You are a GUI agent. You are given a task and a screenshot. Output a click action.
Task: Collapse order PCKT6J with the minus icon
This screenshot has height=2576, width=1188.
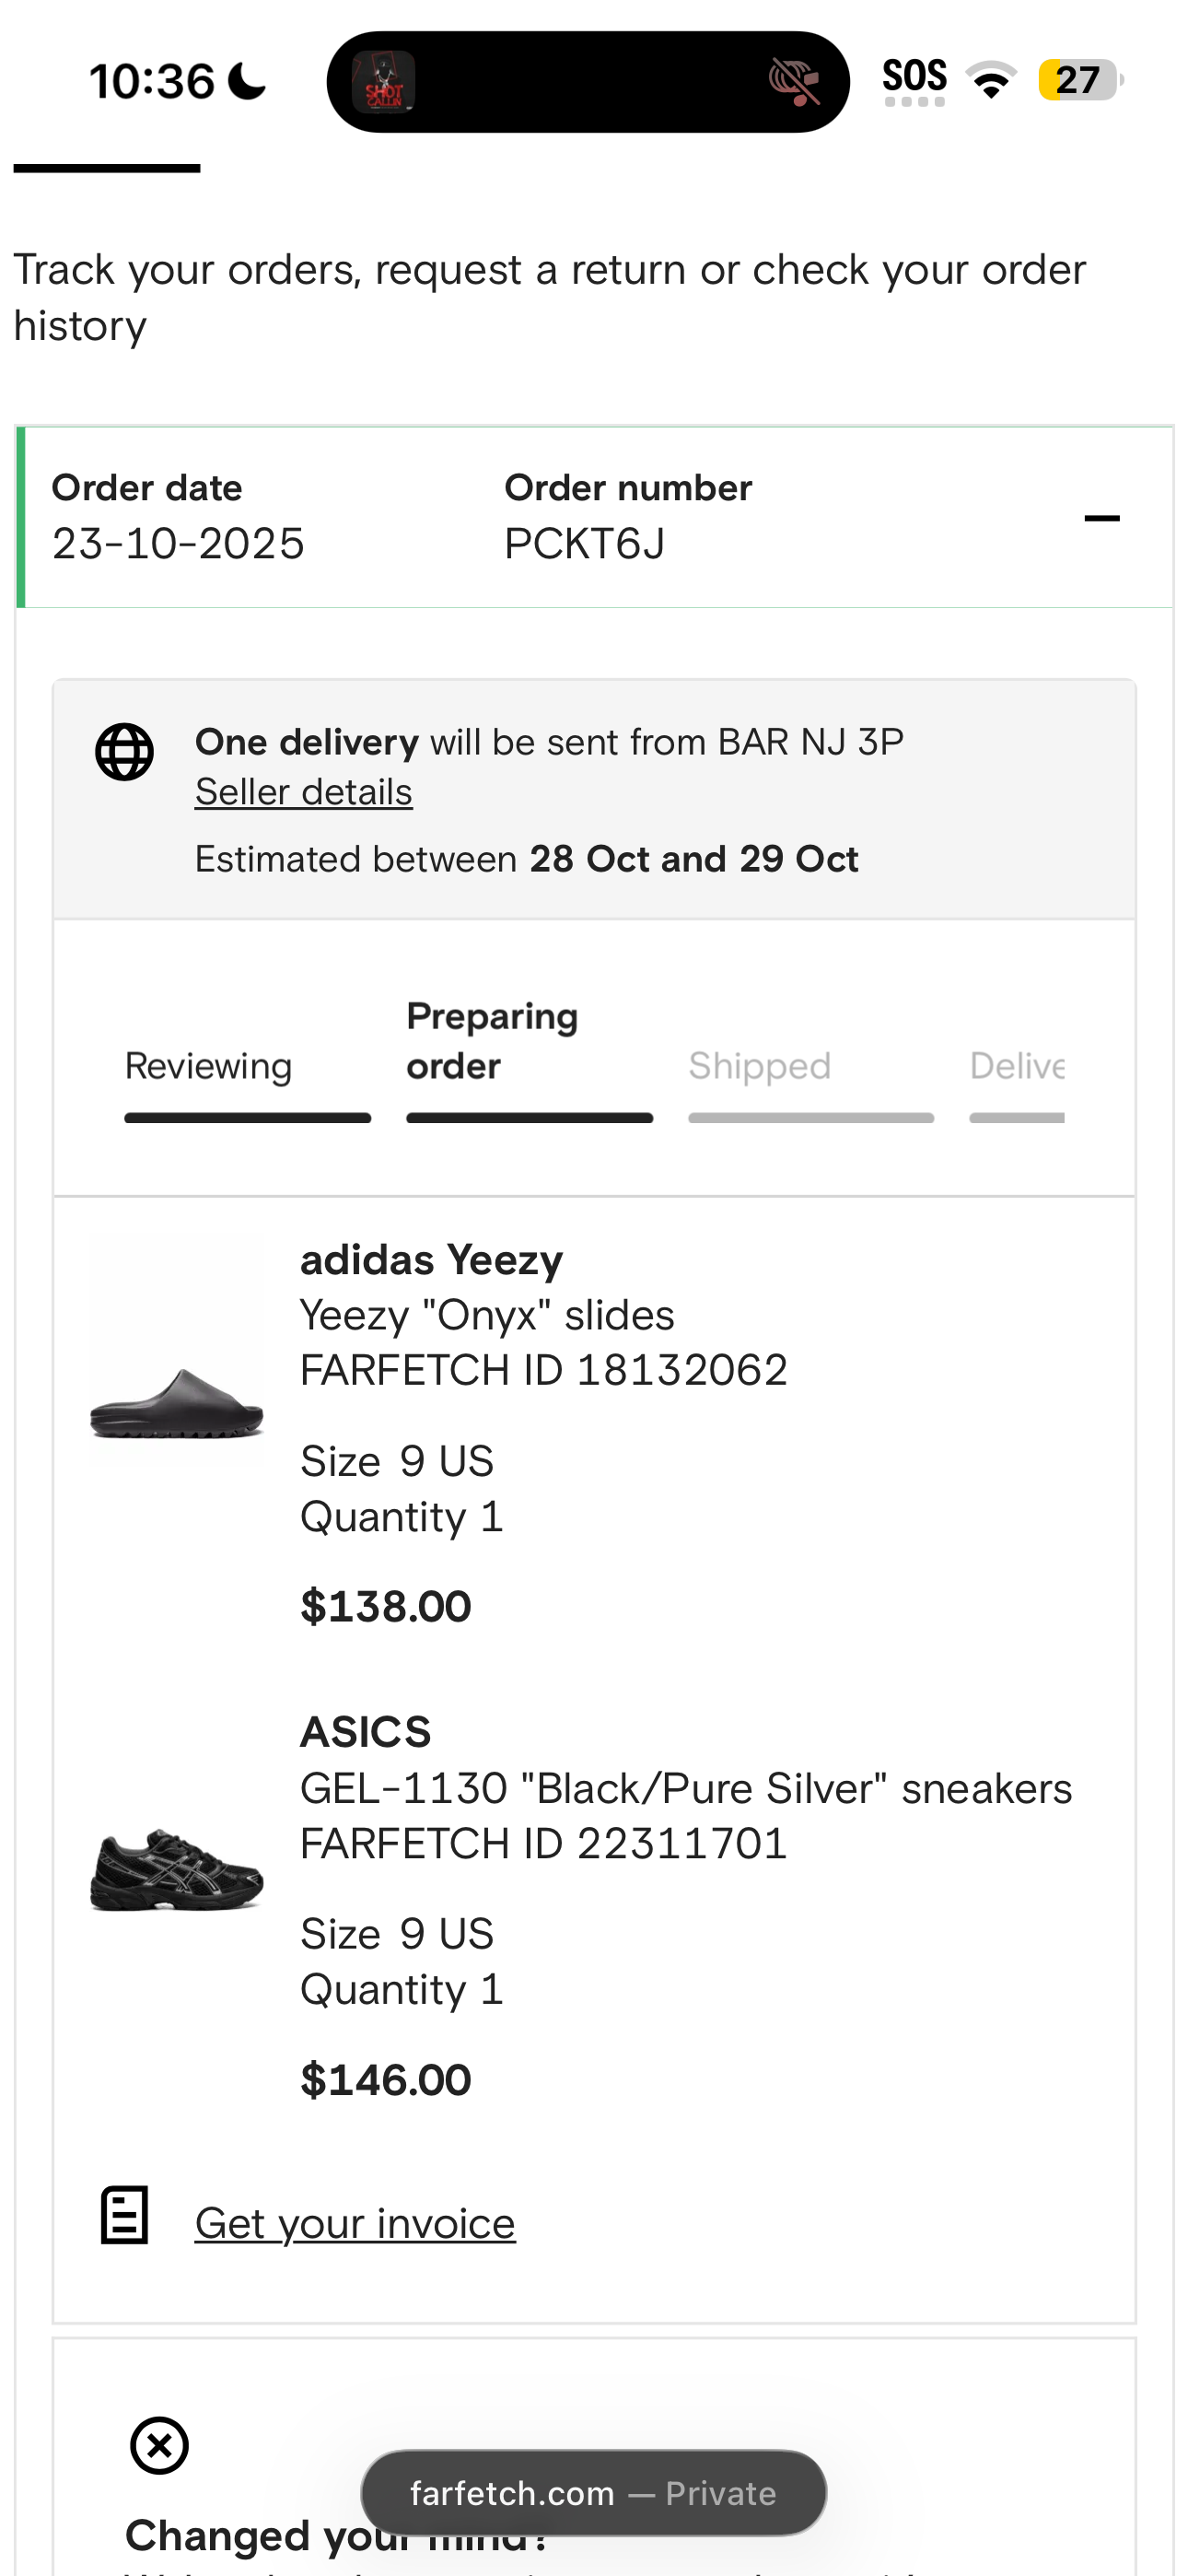click(1101, 518)
